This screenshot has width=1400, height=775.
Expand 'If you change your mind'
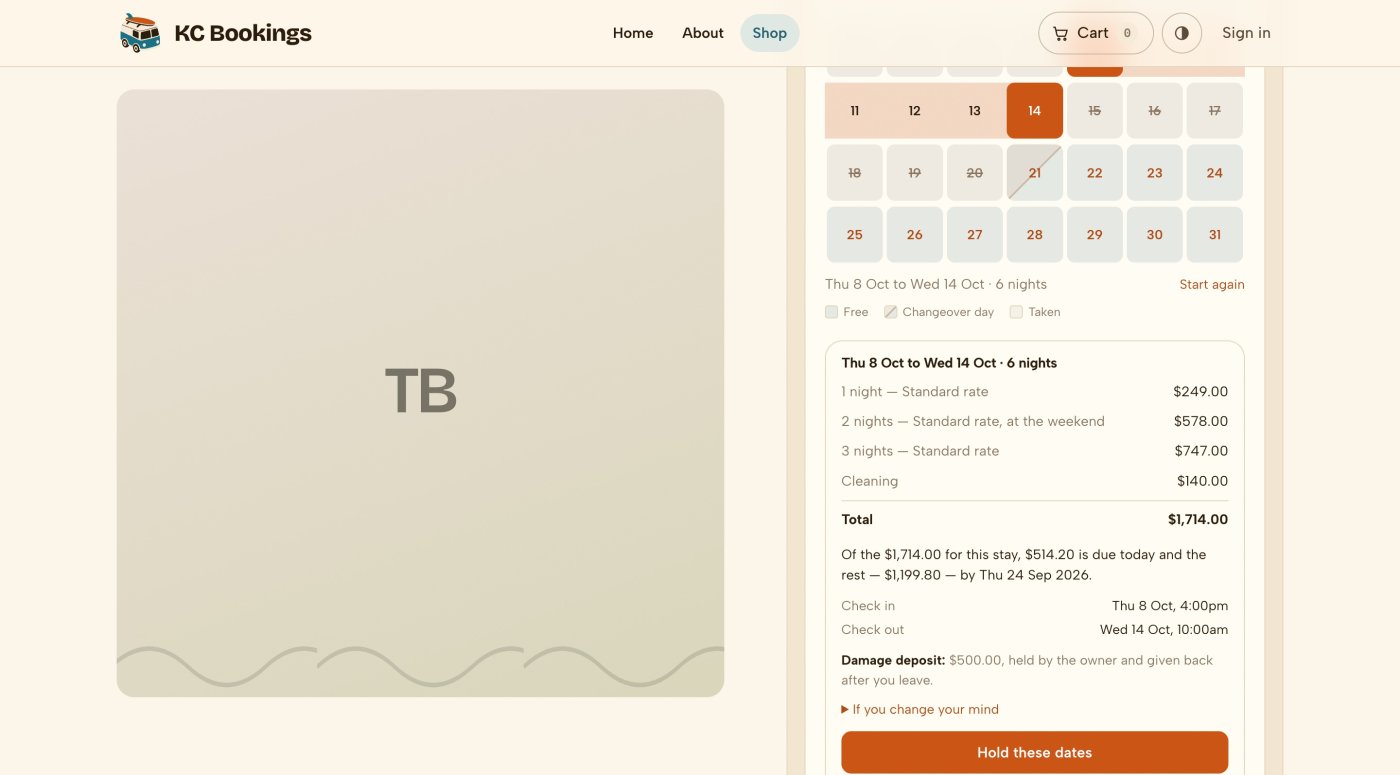click(920, 709)
